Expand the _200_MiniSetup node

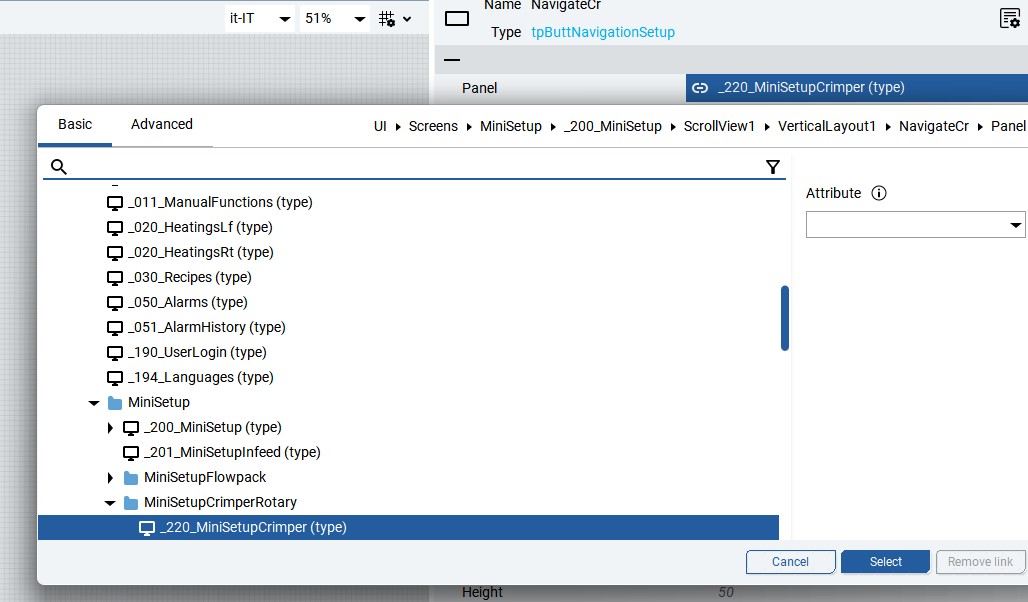[110, 428]
